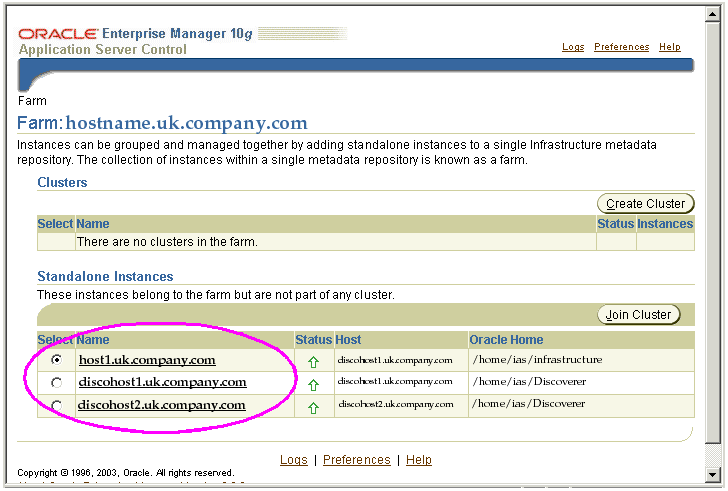This screenshot has width=728, height=491.
Task: Click the up status arrow for discohost1.uk.company.com
Action: [313, 385]
